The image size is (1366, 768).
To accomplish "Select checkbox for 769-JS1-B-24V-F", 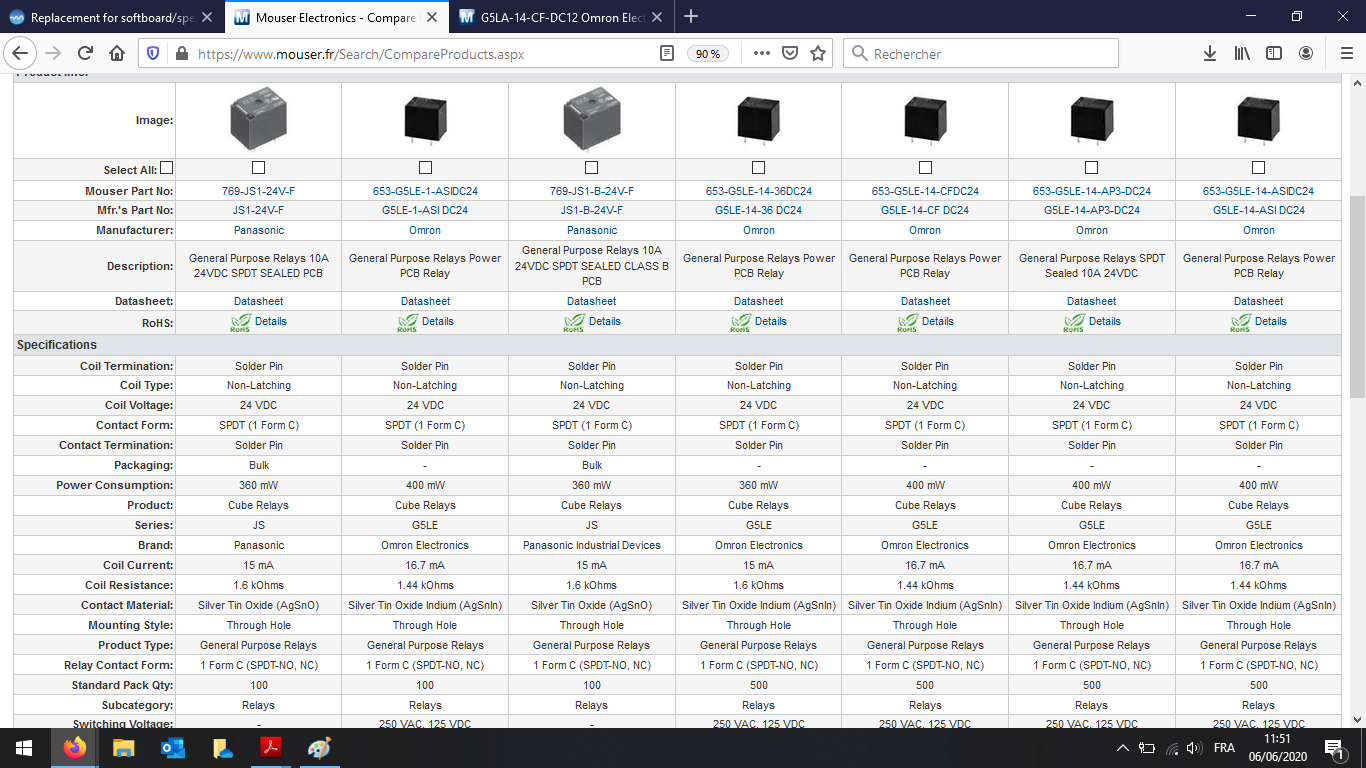I will click(592, 168).
